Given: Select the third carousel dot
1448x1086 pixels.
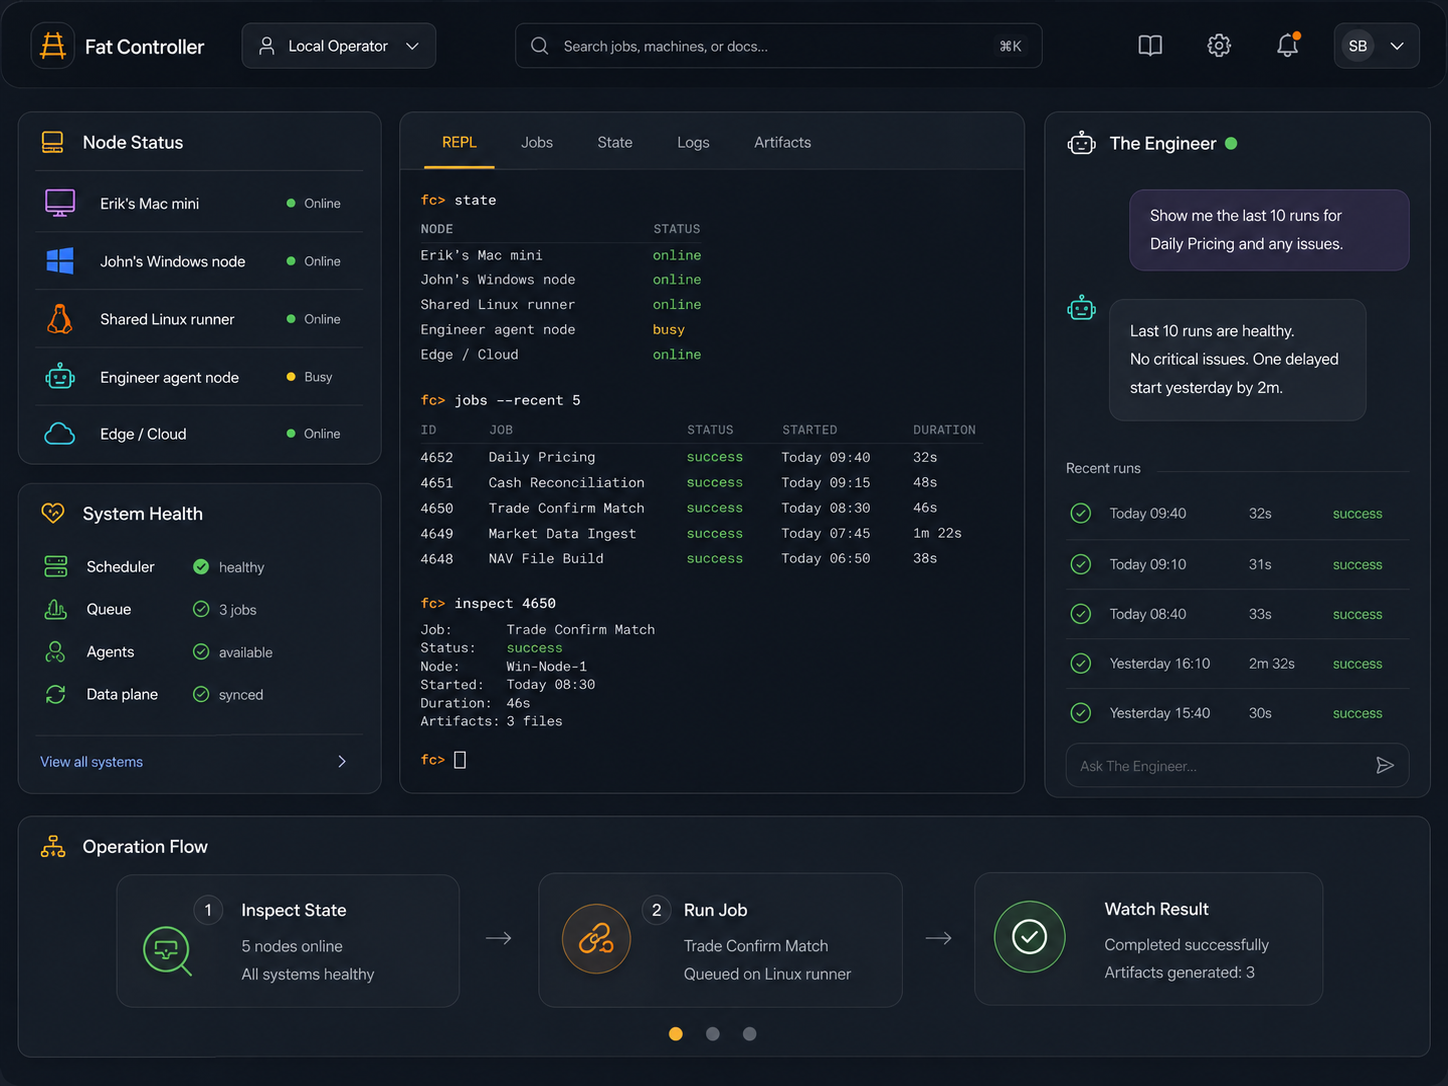Looking at the screenshot, I should (x=750, y=1034).
